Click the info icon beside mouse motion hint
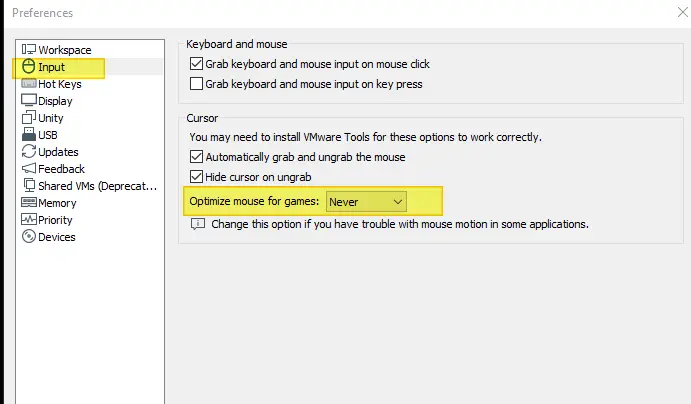The width and height of the screenshot is (691, 404). [x=198, y=224]
